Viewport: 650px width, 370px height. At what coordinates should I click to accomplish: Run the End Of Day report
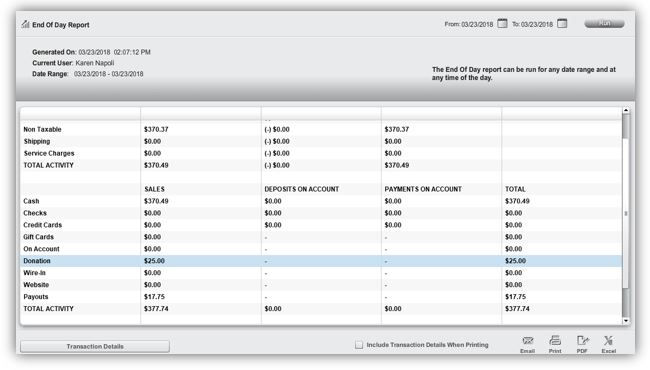pyautogui.click(x=604, y=24)
